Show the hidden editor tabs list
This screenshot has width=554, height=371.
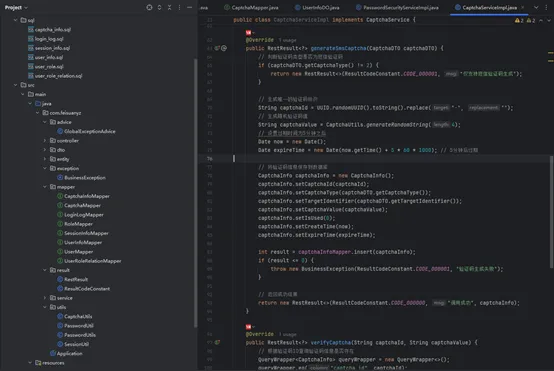coord(536,7)
